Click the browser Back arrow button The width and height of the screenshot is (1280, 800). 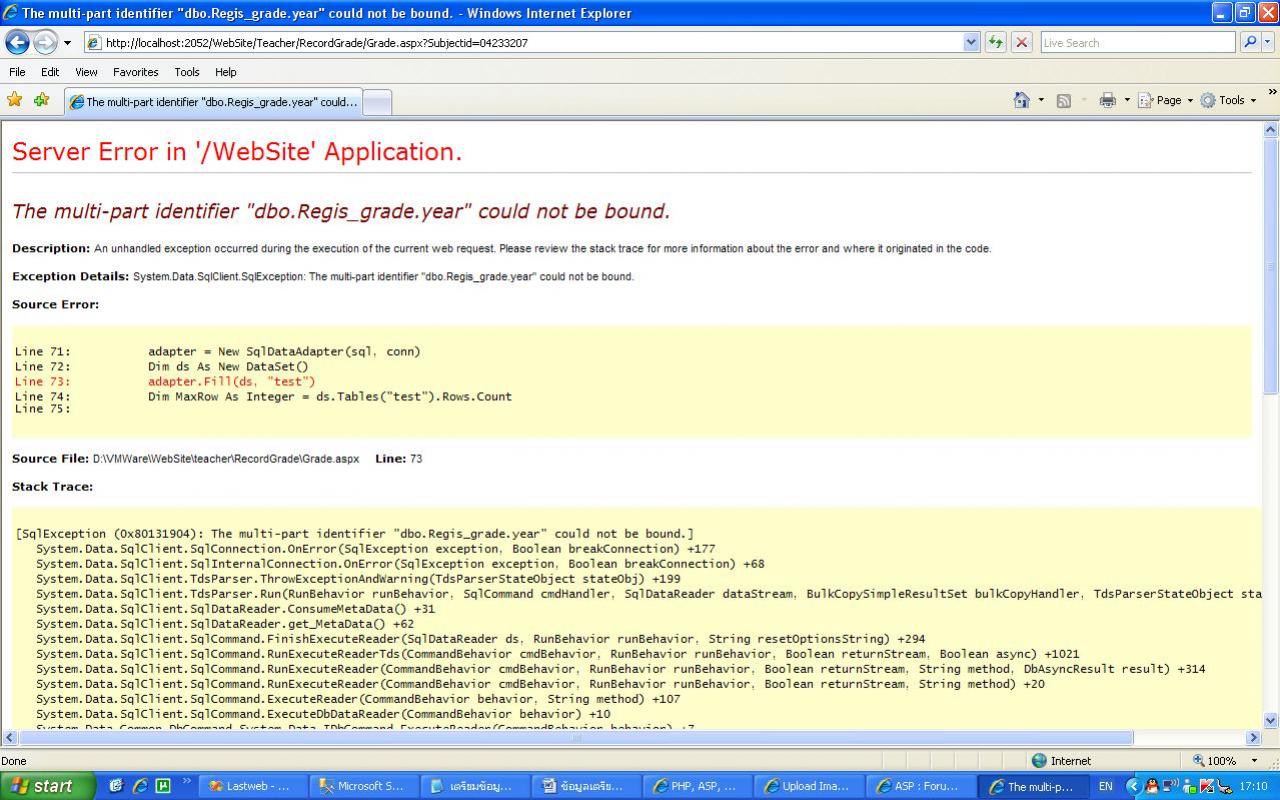17,42
